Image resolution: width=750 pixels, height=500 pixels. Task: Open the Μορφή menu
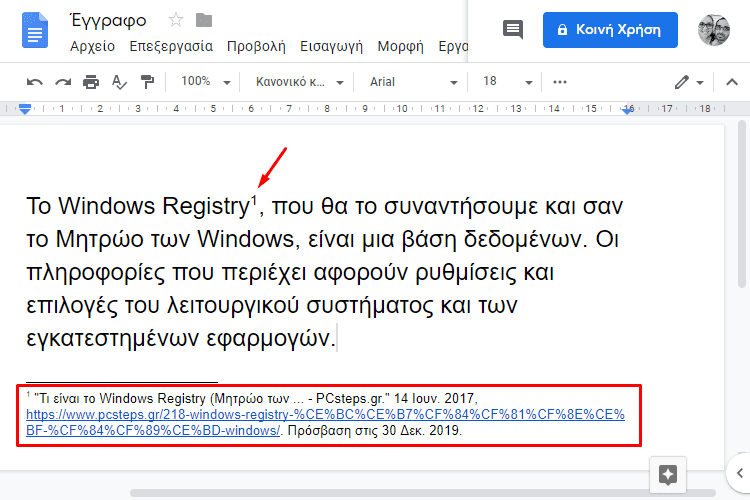point(400,46)
